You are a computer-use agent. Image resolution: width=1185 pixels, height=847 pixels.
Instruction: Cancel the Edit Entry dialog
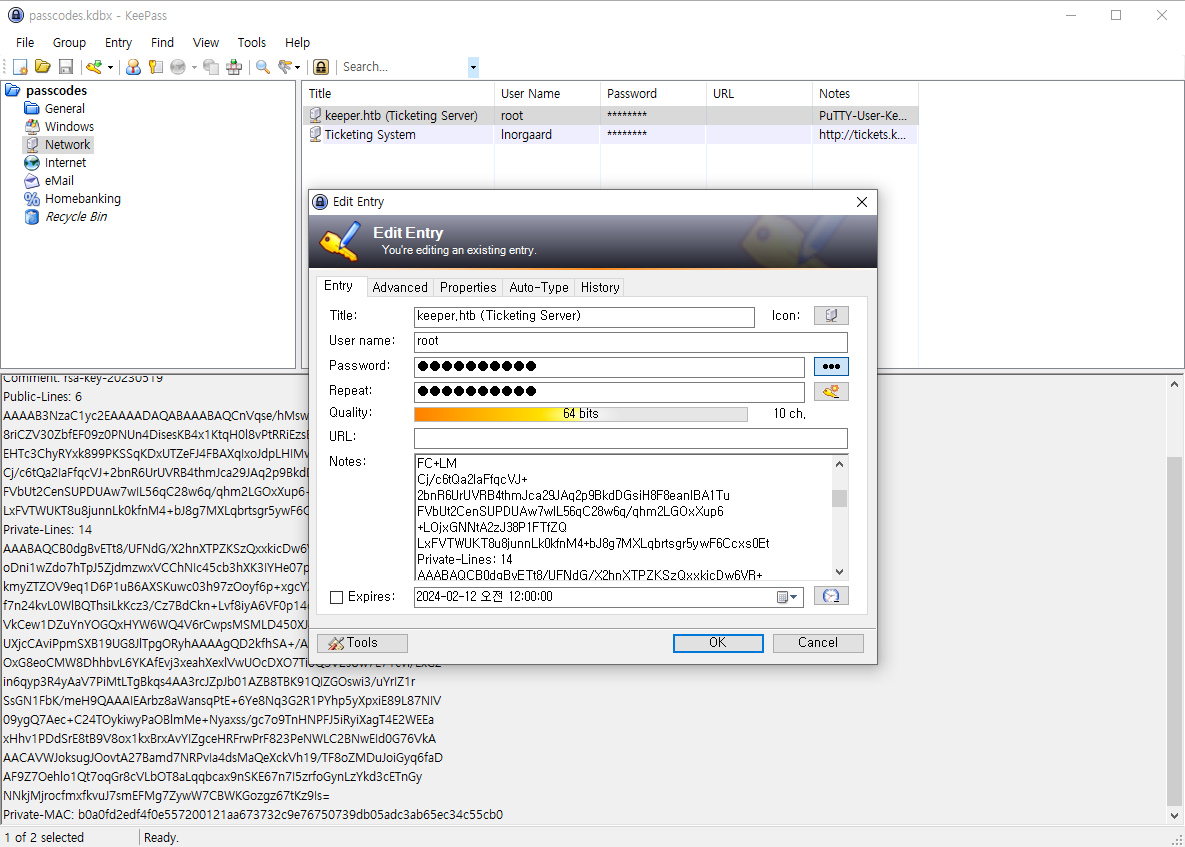pos(818,643)
